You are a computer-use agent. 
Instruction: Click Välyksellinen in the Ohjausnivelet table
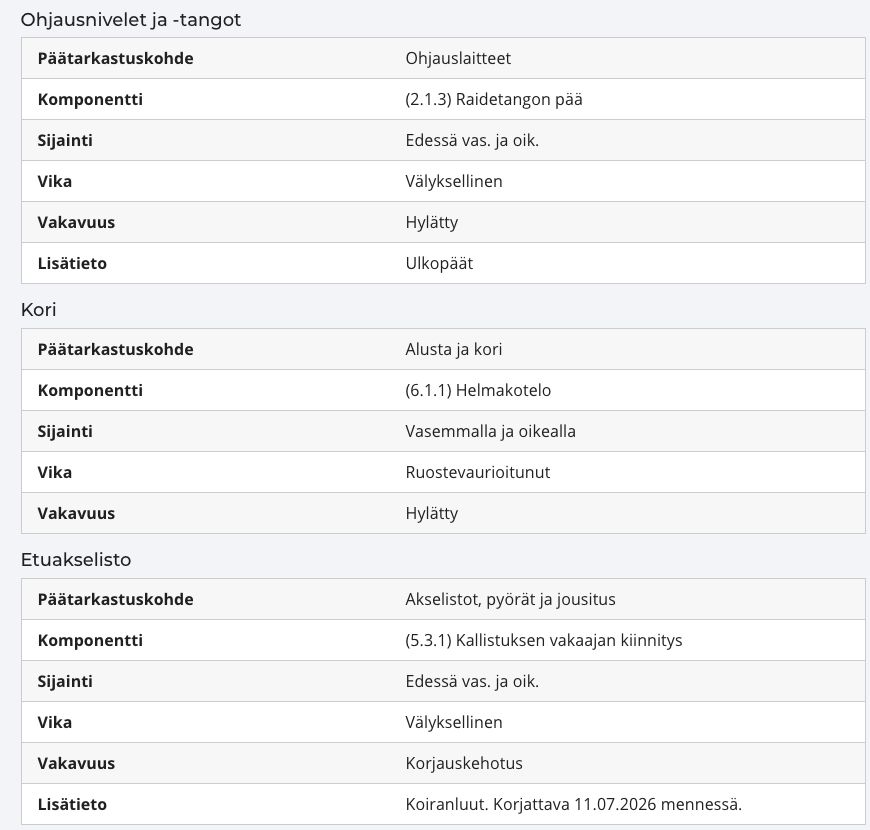[x=454, y=181]
